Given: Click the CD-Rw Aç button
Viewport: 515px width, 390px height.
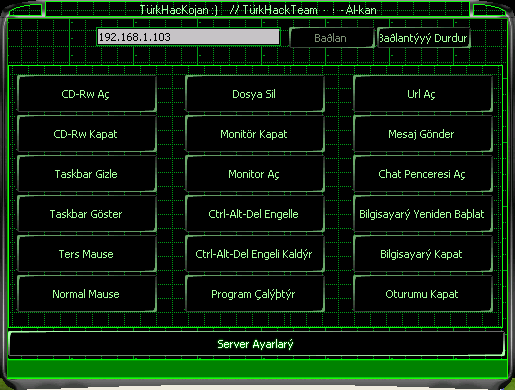Looking at the screenshot, I should tap(87, 94).
